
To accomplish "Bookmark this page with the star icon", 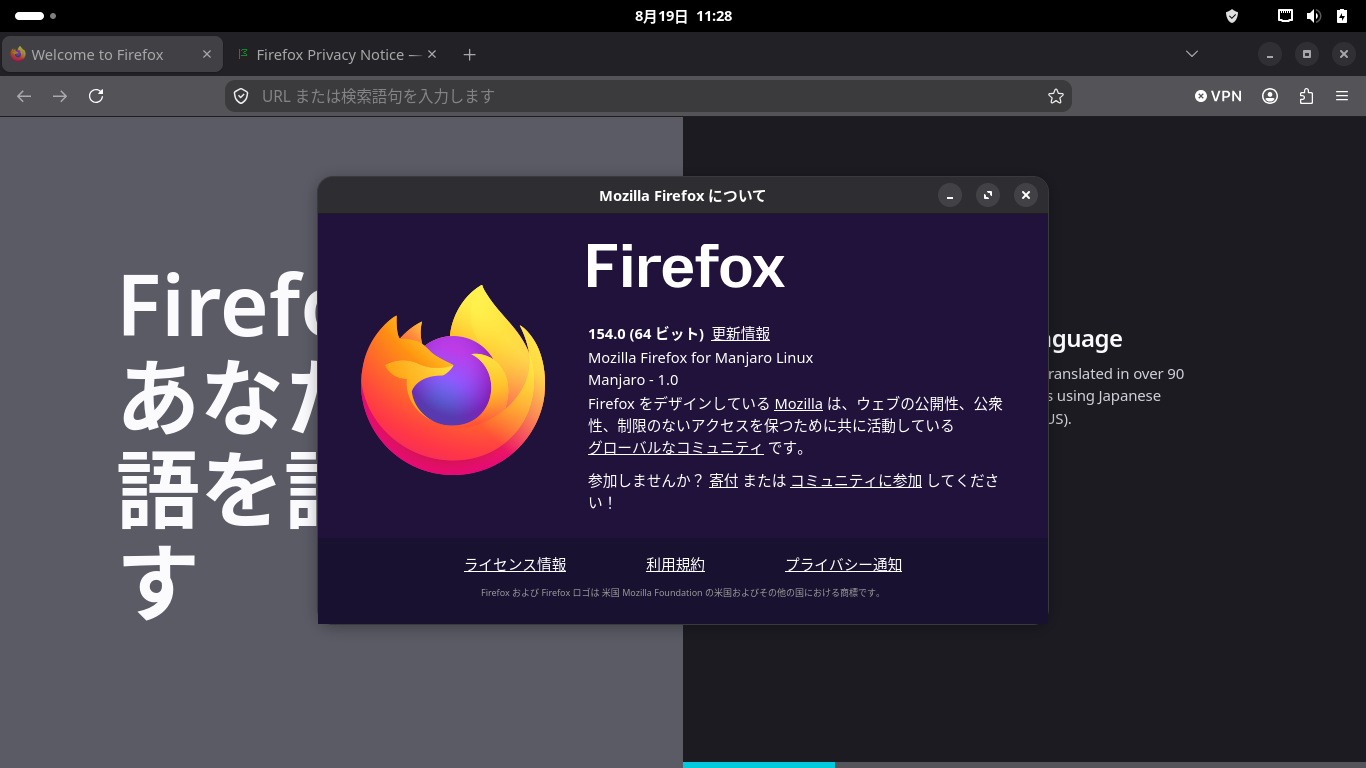I will click(1056, 96).
